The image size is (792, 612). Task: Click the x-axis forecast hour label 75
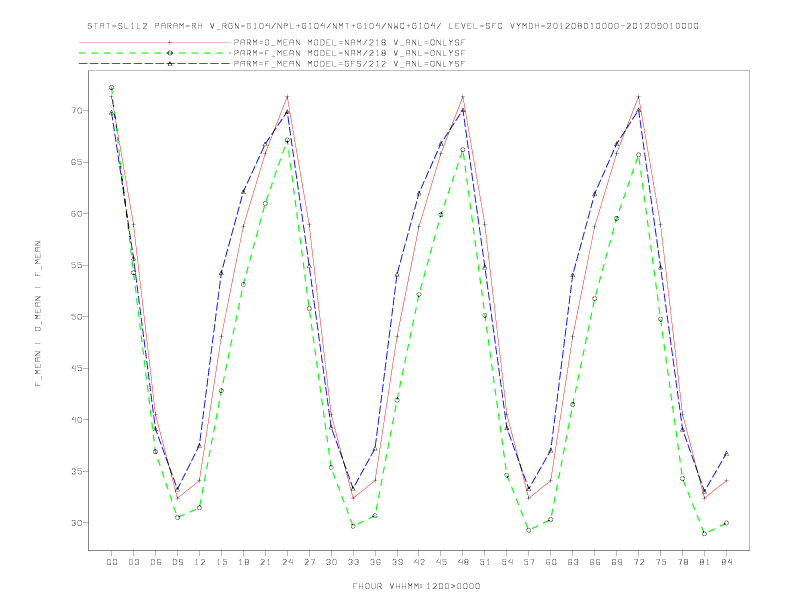pos(661,562)
